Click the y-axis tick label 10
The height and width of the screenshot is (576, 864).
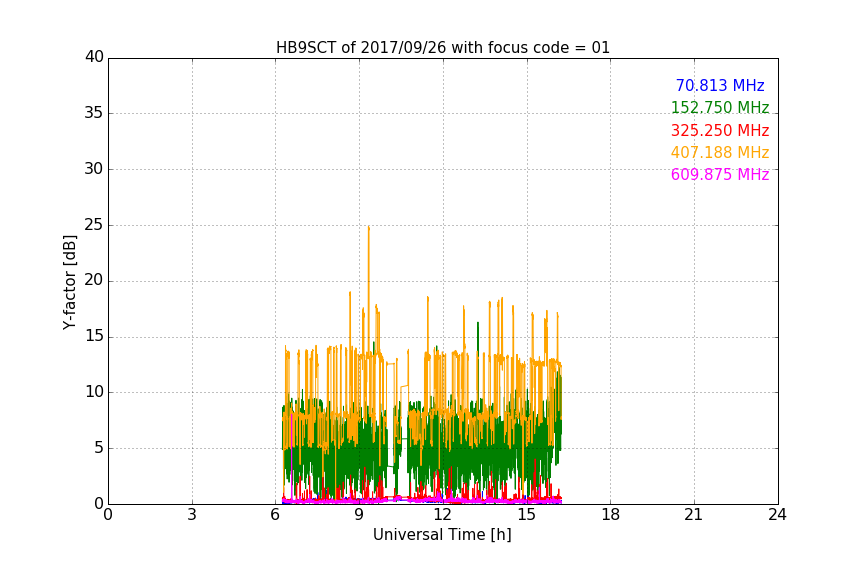point(94,392)
